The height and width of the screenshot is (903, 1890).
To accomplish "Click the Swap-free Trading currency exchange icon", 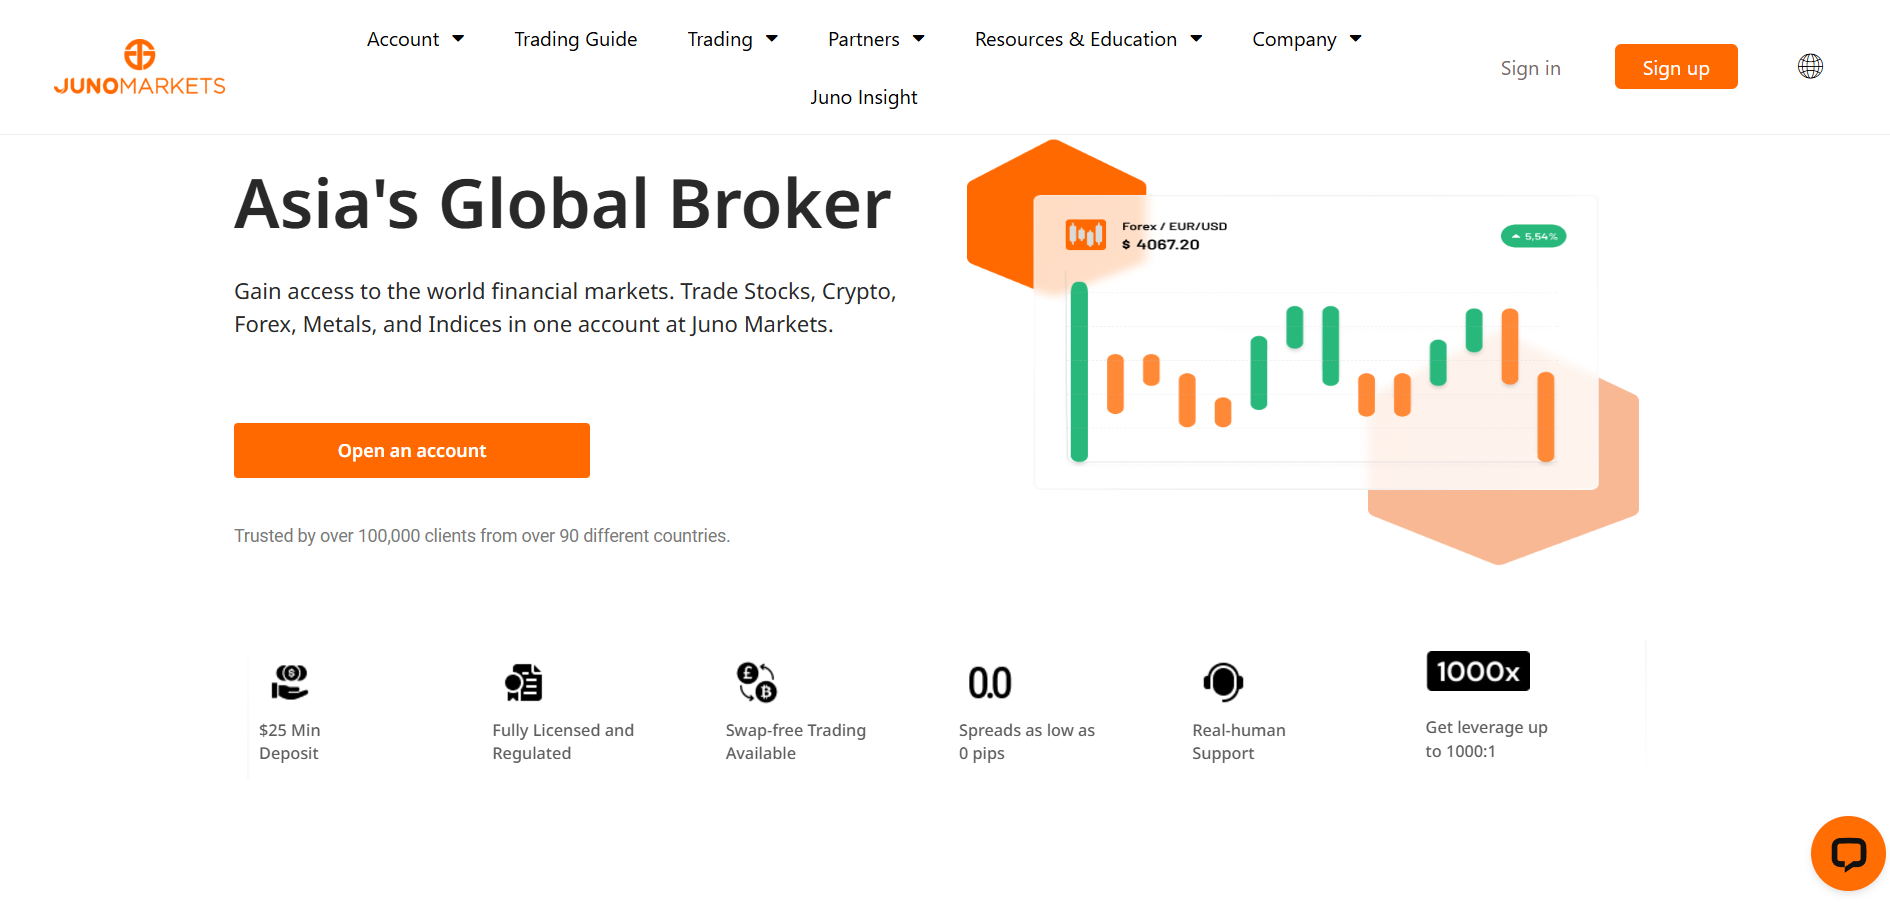I will pos(757,682).
